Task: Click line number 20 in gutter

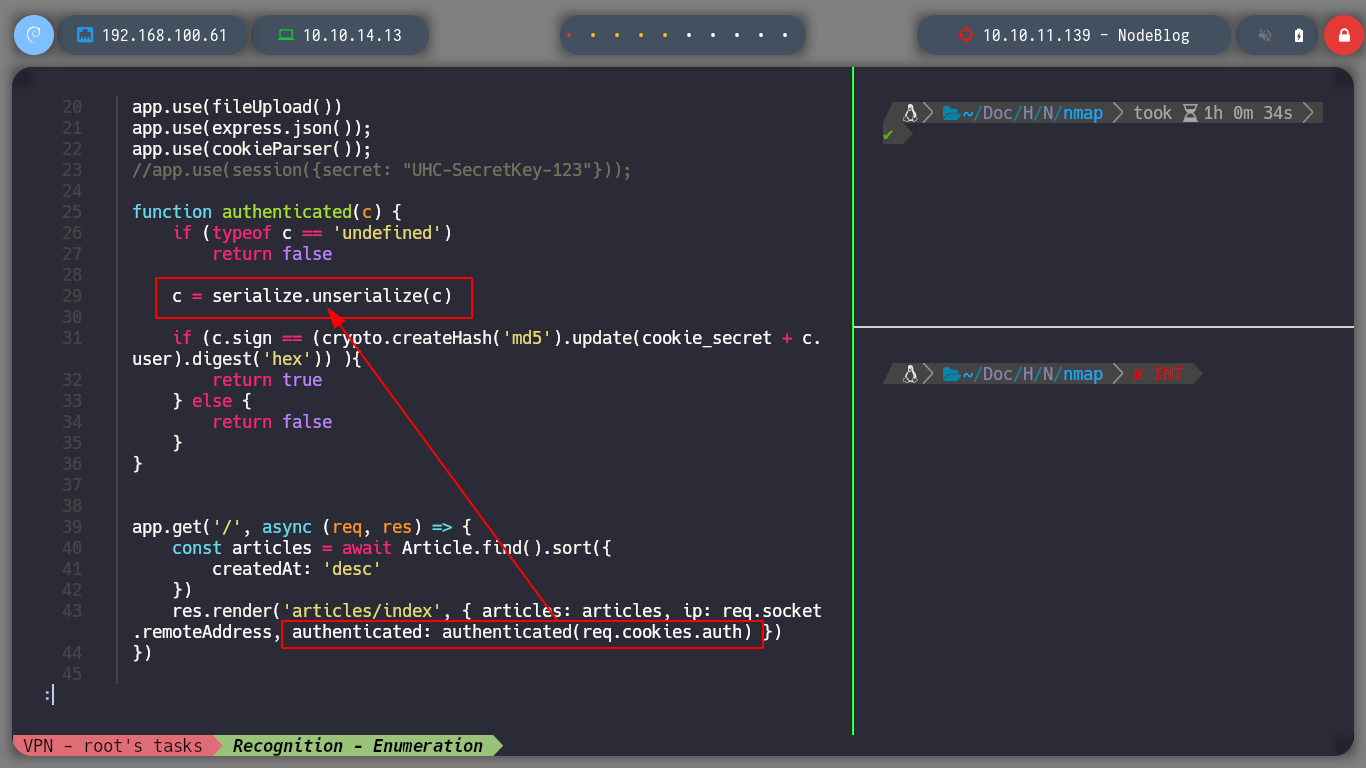Action: [x=72, y=107]
